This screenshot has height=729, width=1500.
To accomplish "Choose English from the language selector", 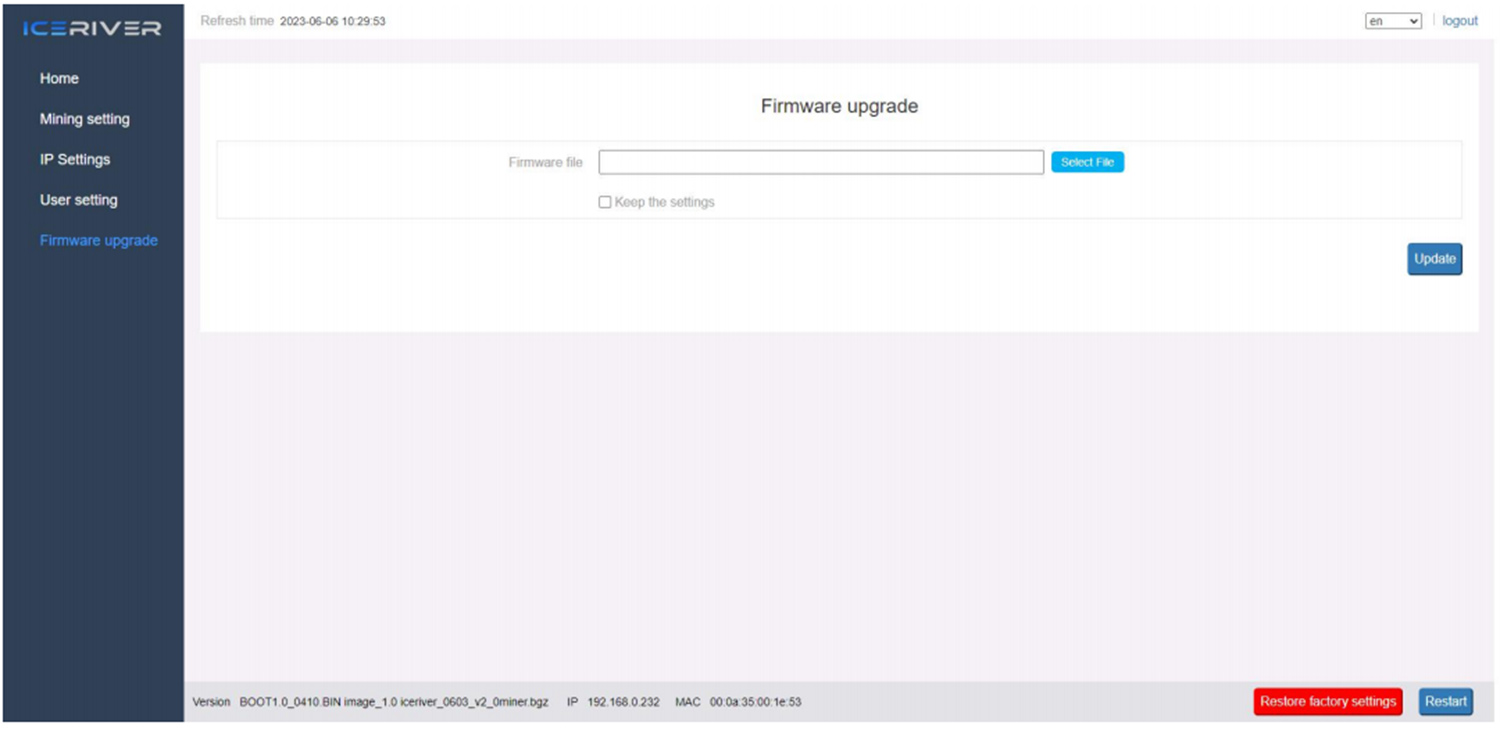I will pos(1393,20).
